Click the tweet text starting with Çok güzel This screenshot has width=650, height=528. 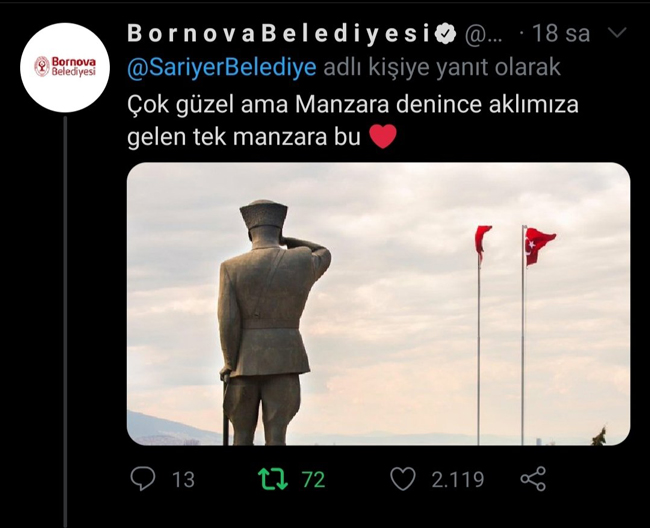point(353,120)
